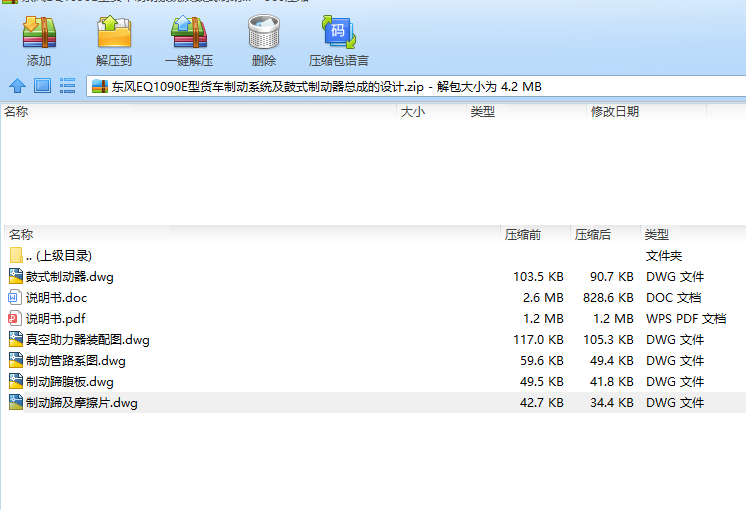Click DWG icon of 制动管路系图.dwg

(x=16, y=361)
